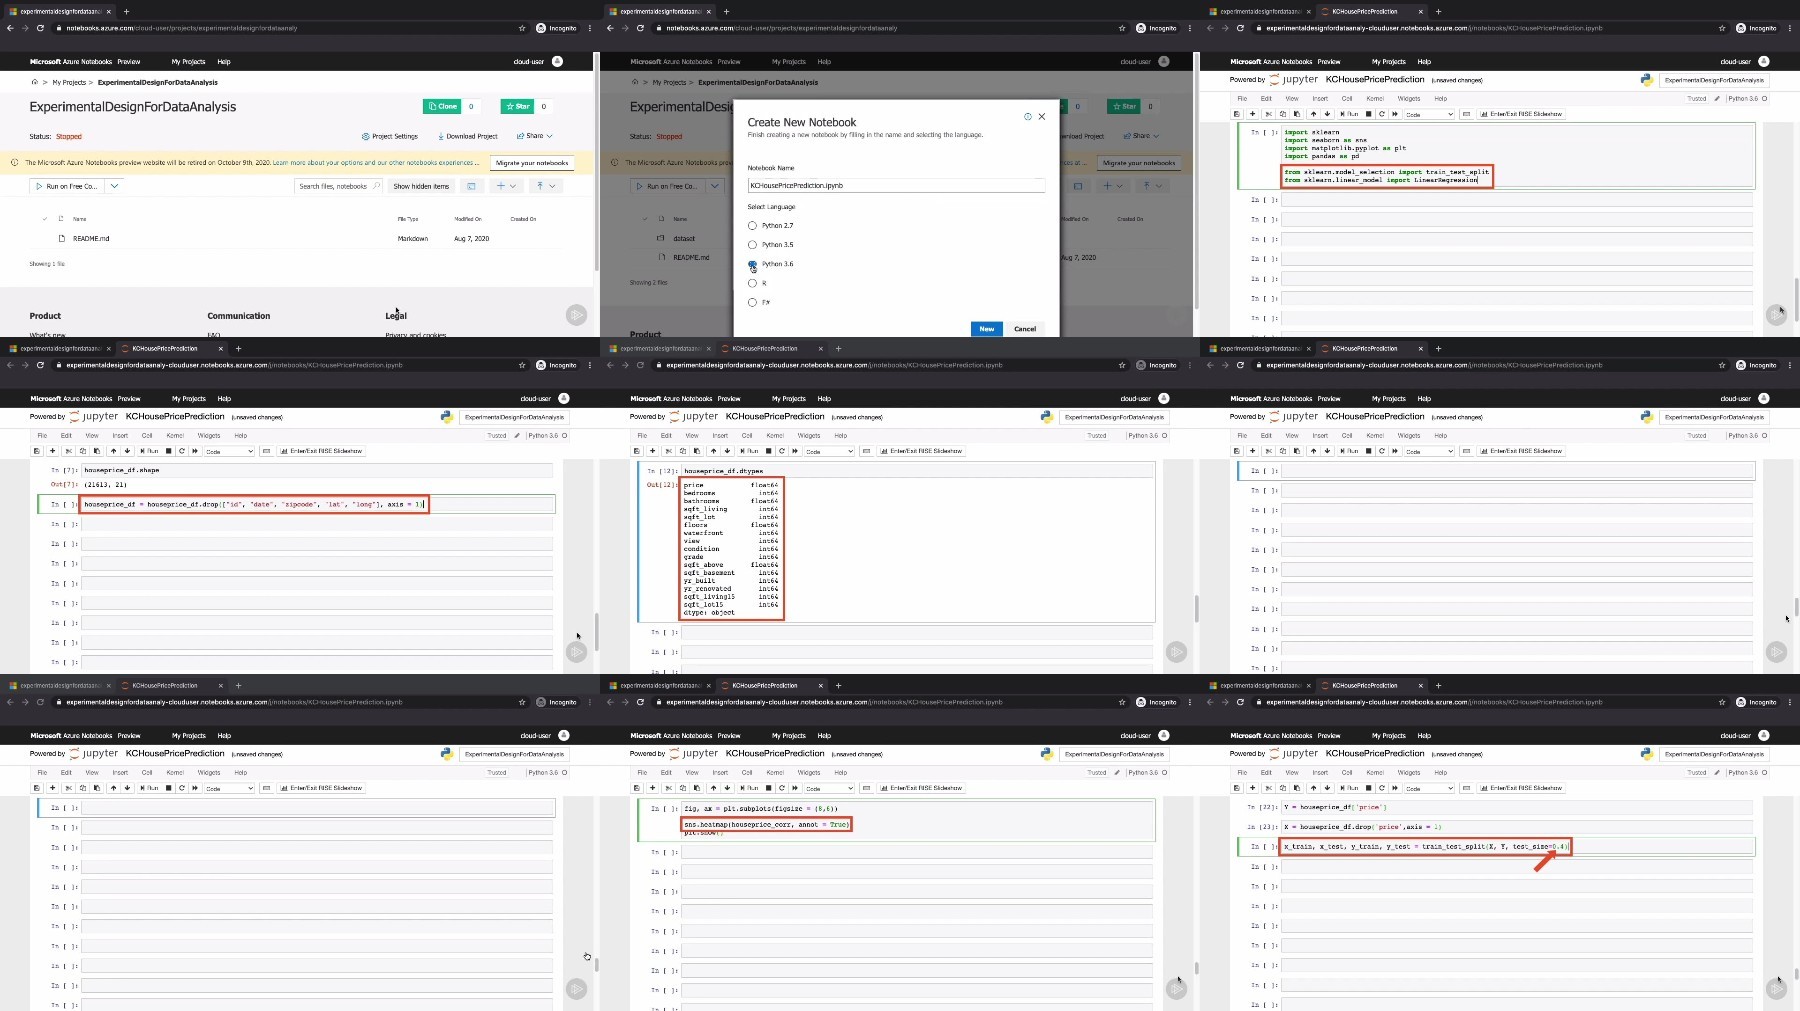Viewport: 1800px width, 1011px height.
Task: Open Code cell-type dropdown in houseprice_df.dtypes notebook
Action: click(x=829, y=451)
